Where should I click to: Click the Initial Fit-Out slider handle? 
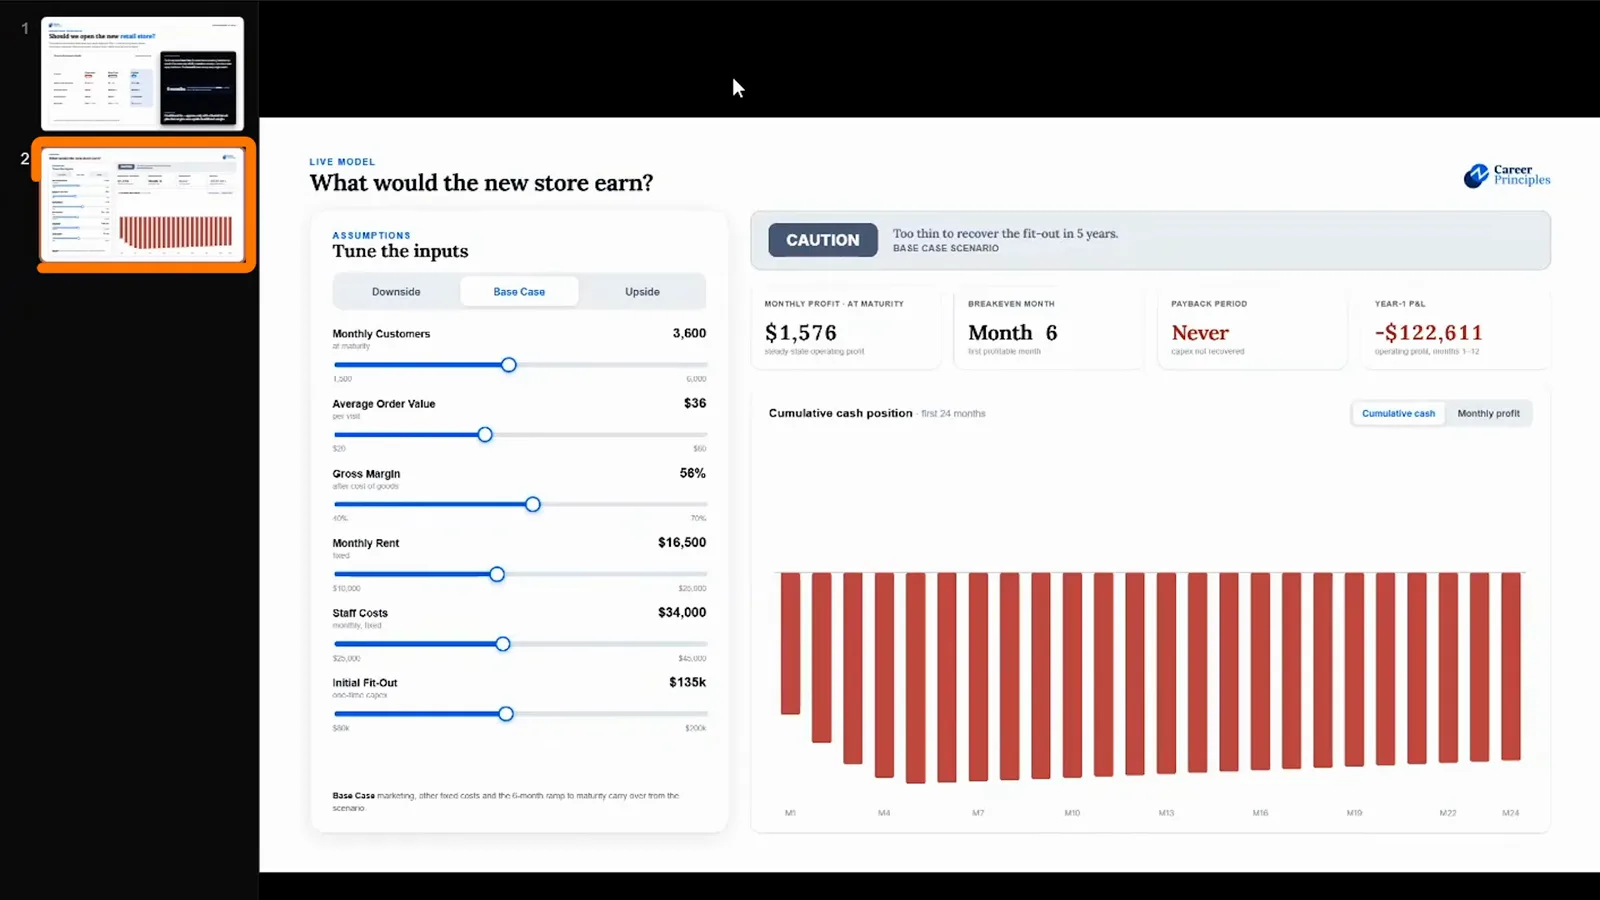[x=506, y=714]
